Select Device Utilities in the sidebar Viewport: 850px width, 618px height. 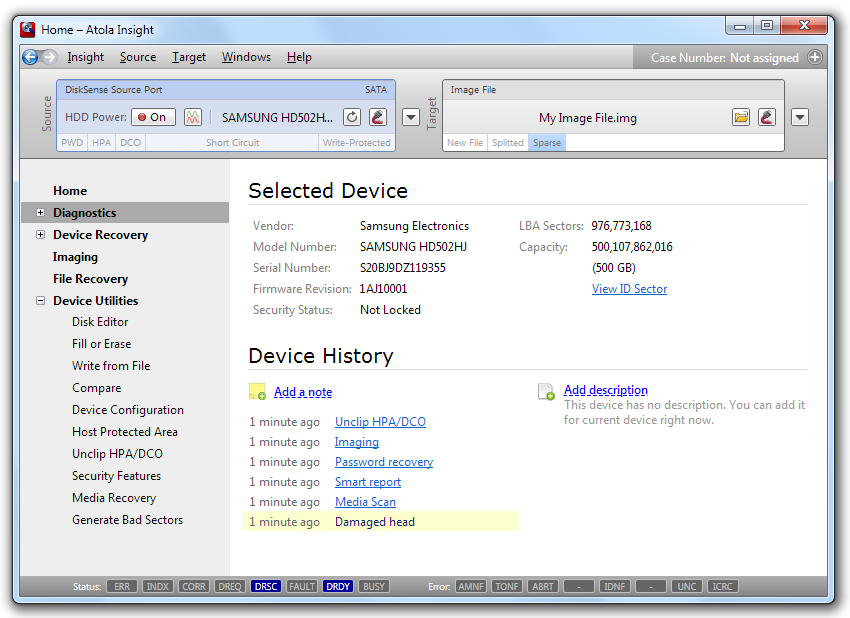[x=95, y=300]
